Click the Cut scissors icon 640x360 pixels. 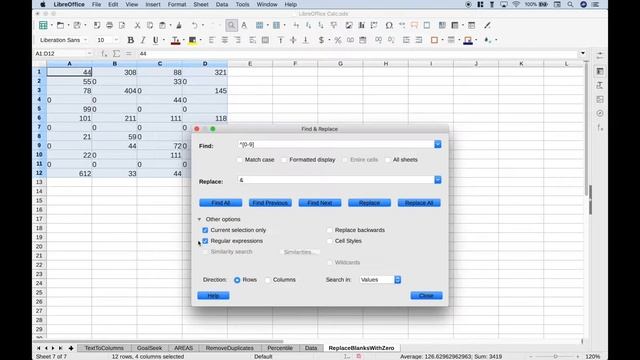click(x=138, y=25)
